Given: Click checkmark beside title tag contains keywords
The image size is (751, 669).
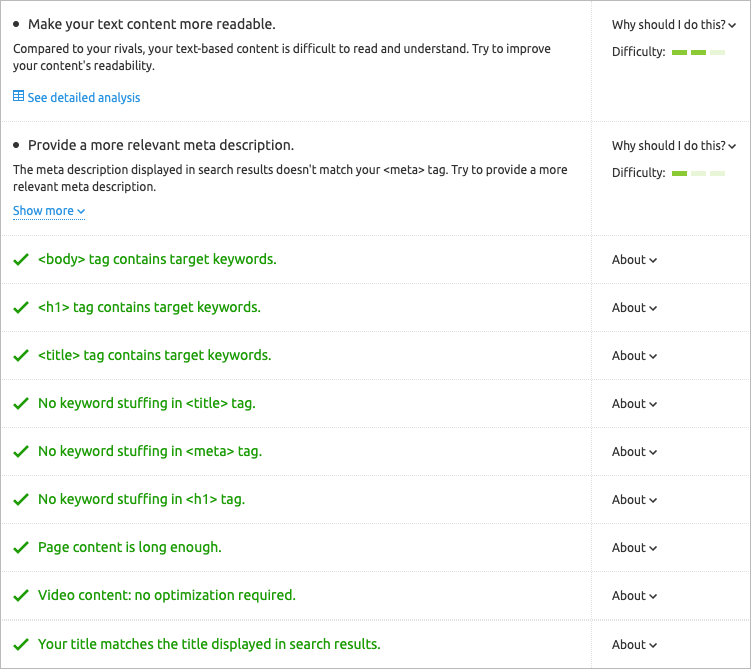Looking at the screenshot, I should tap(21, 356).
